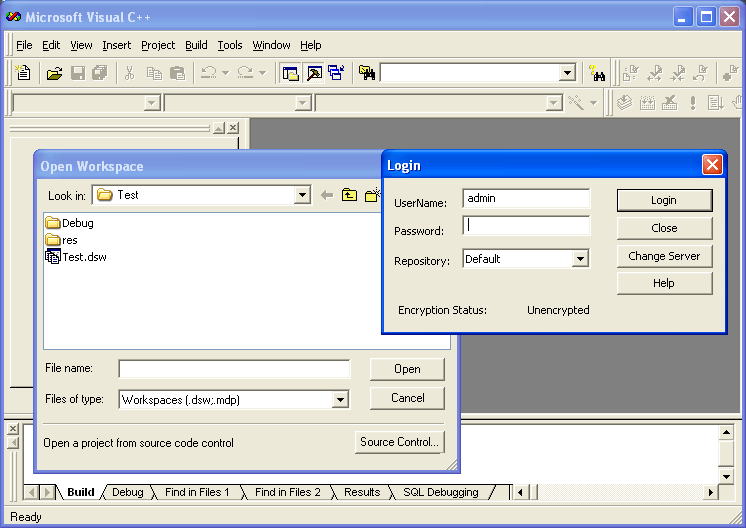Click the Up One Level folder icon
Screen dimensions: 746x528
coord(349,195)
